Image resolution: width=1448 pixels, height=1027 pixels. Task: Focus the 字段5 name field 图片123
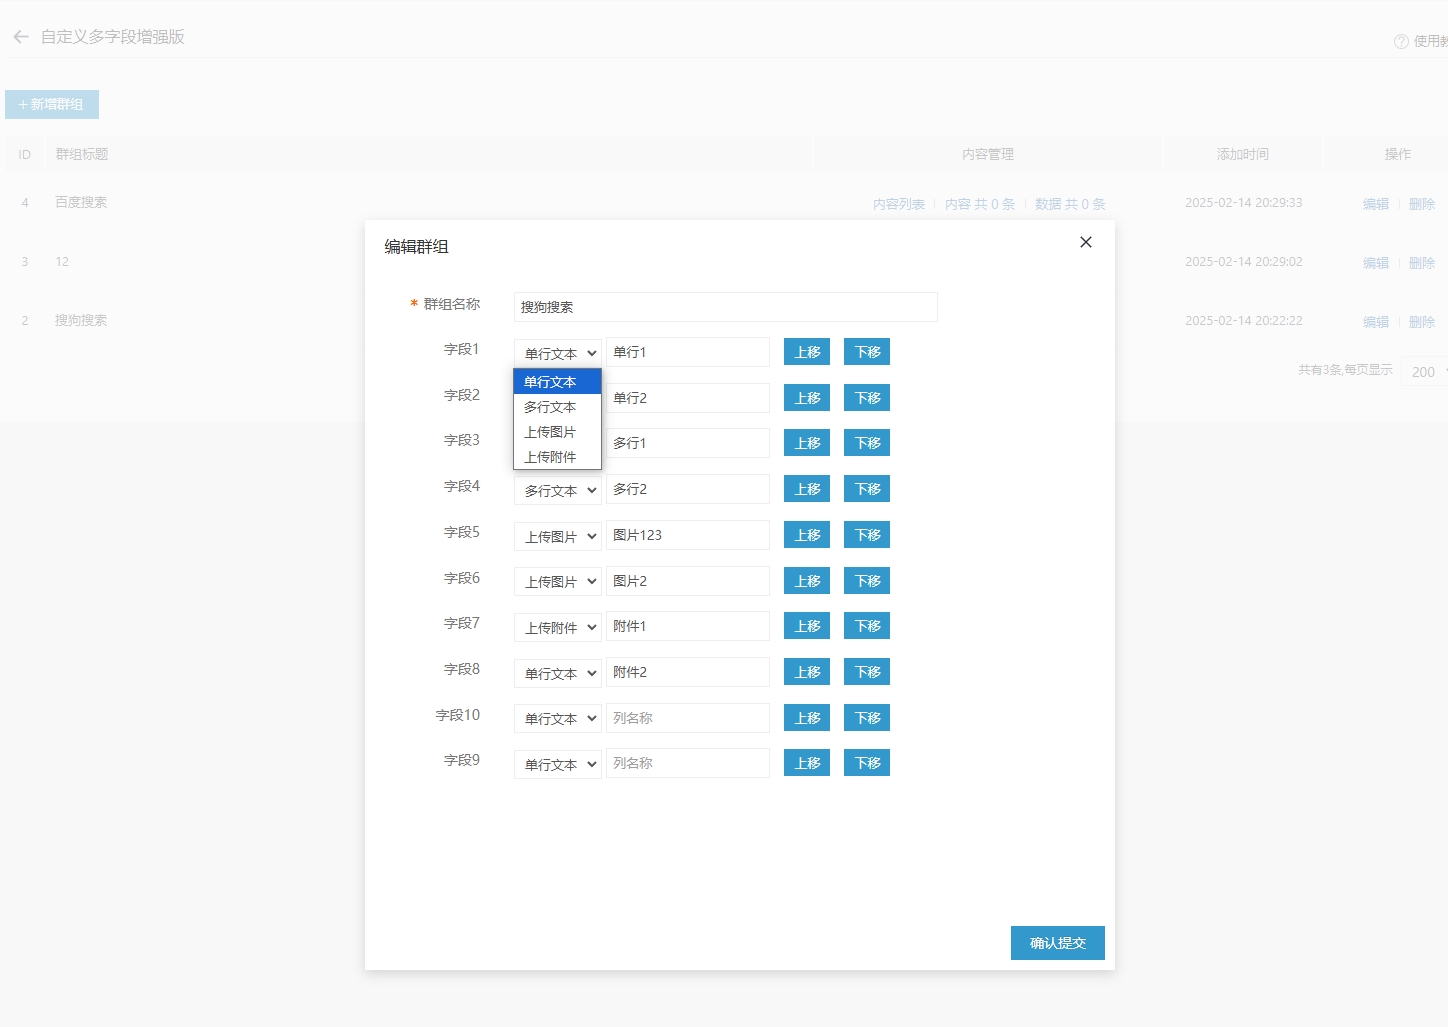pyautogui.click(x=687, y=535)
